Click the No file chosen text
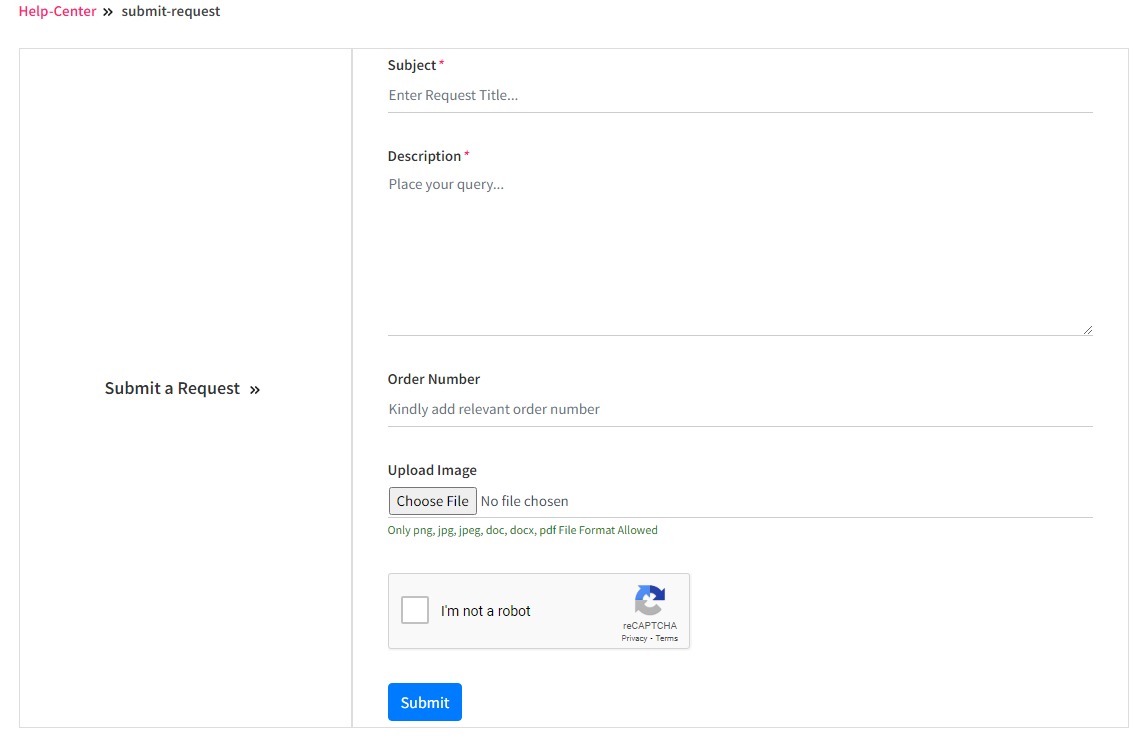Viewport: 1146px width, 748px height. [524, 501]
